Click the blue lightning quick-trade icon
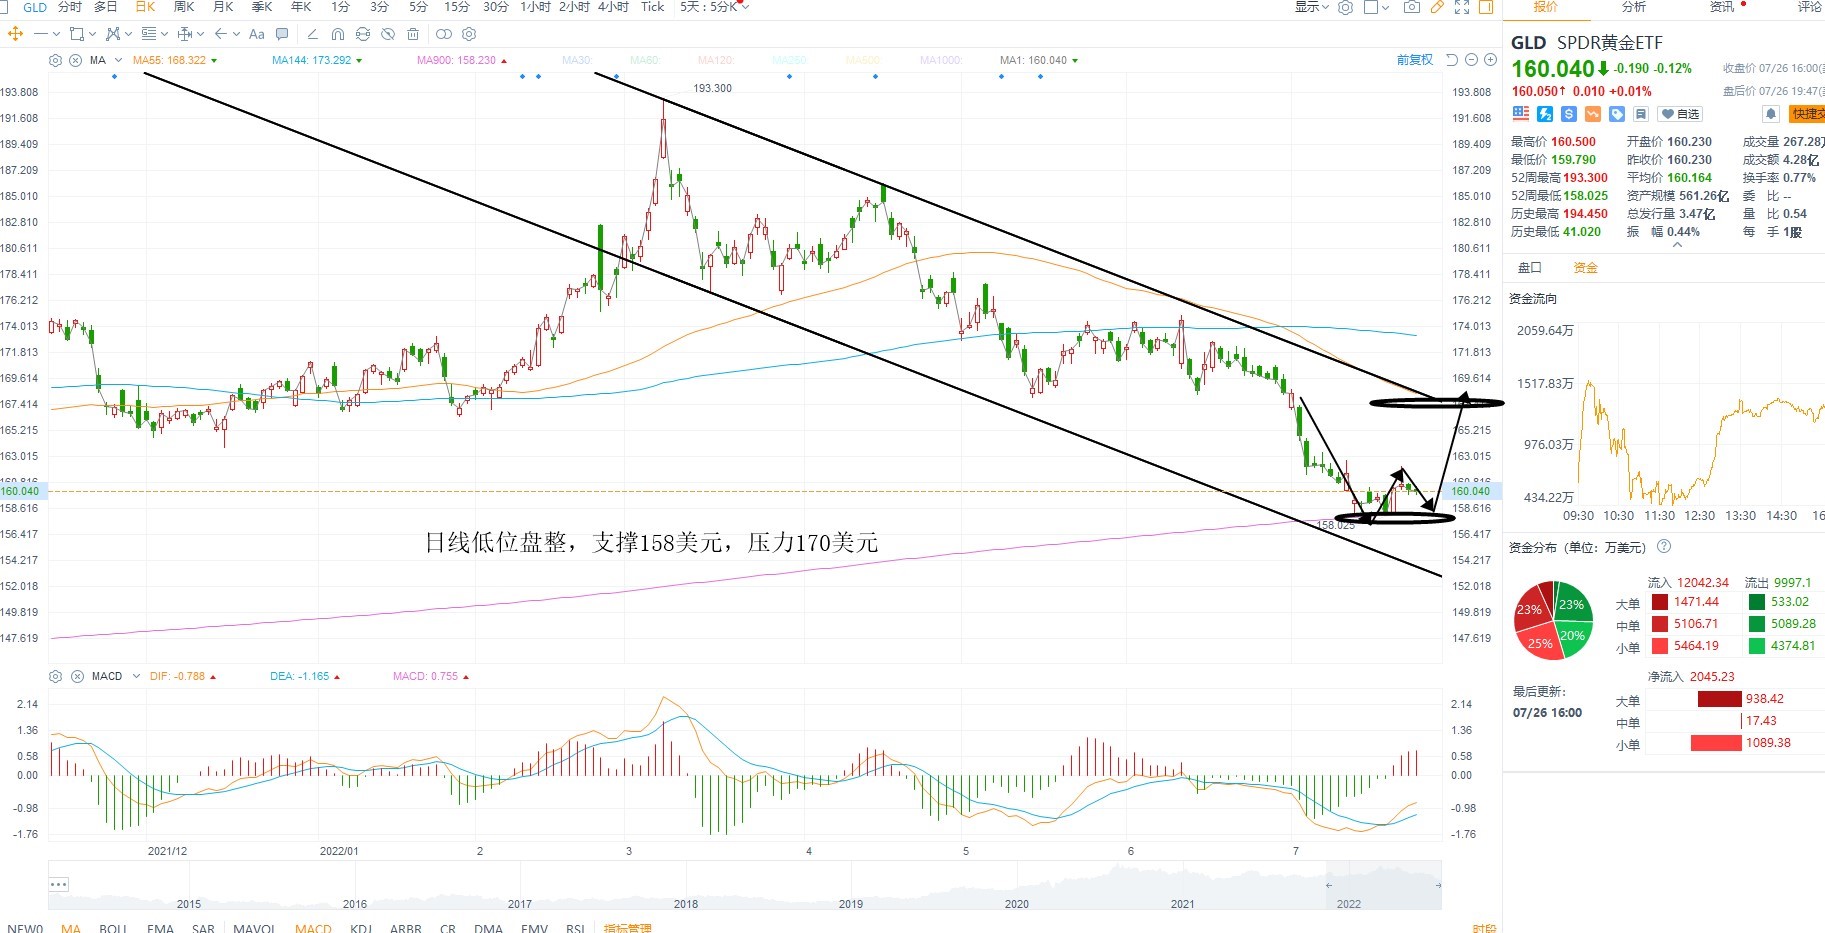The image size is (1825, 933). pos(1545,114)
